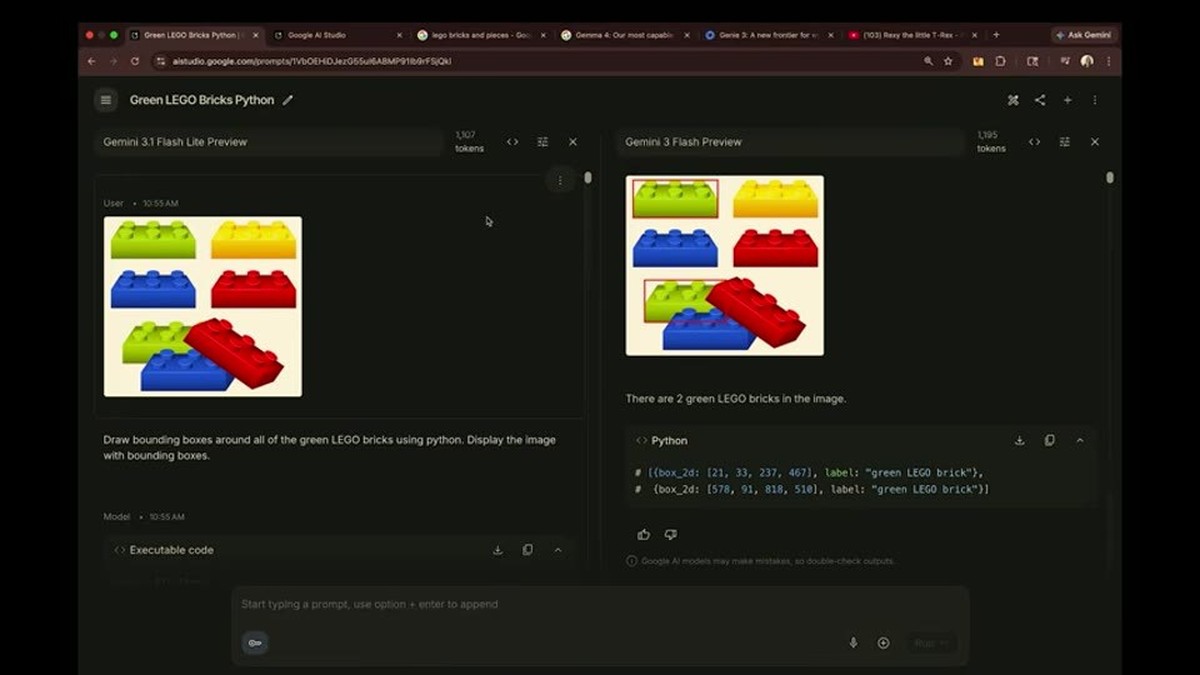1200x675 pixels.
Task: Switch to the Gemma 4 browser tab
Action: click(x=626, y=35)
